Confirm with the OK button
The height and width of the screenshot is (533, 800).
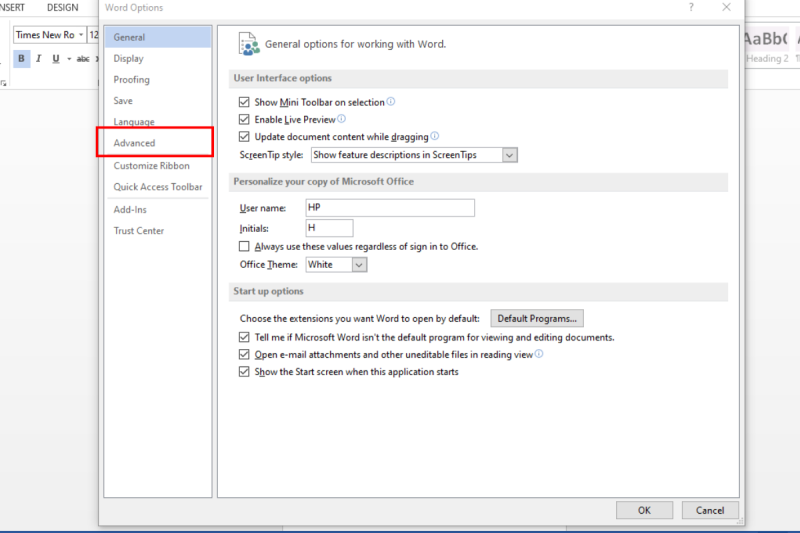[644, 511]
